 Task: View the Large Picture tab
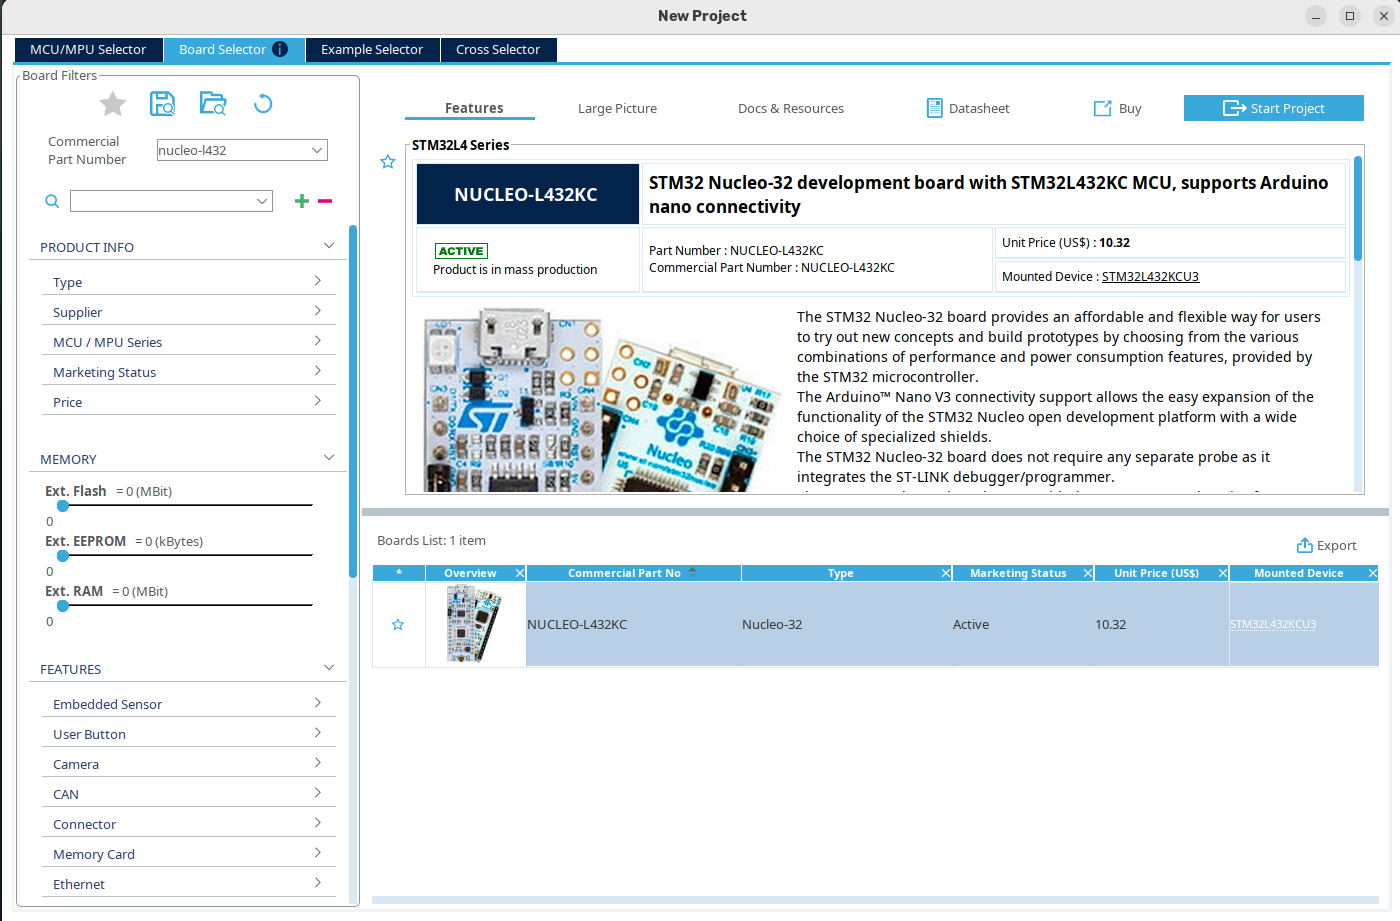617,108
